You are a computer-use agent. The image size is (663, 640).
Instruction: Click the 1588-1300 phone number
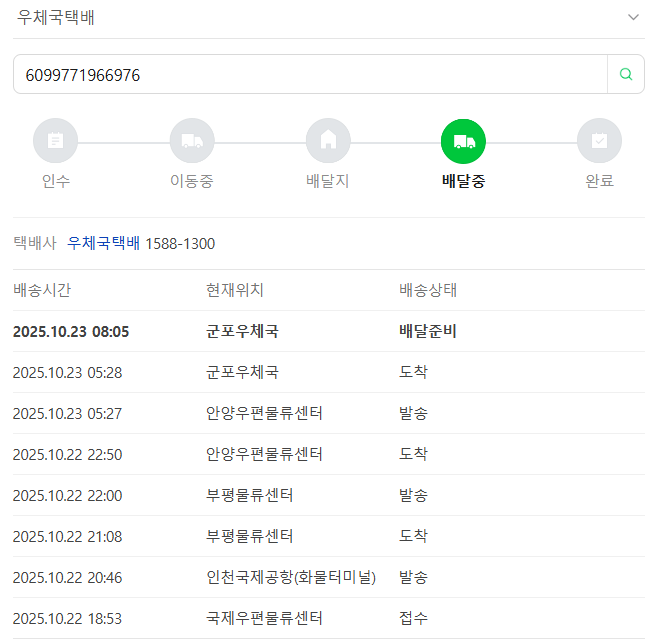click(180, 243)
